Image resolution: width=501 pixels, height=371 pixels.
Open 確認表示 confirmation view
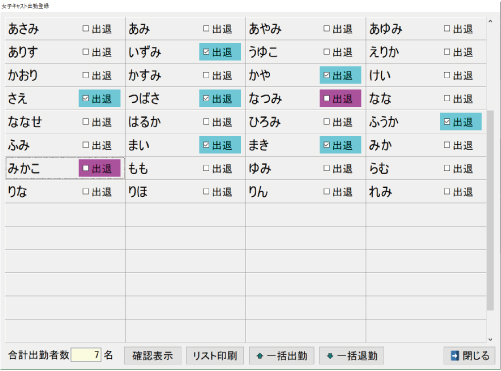[153, 356]
